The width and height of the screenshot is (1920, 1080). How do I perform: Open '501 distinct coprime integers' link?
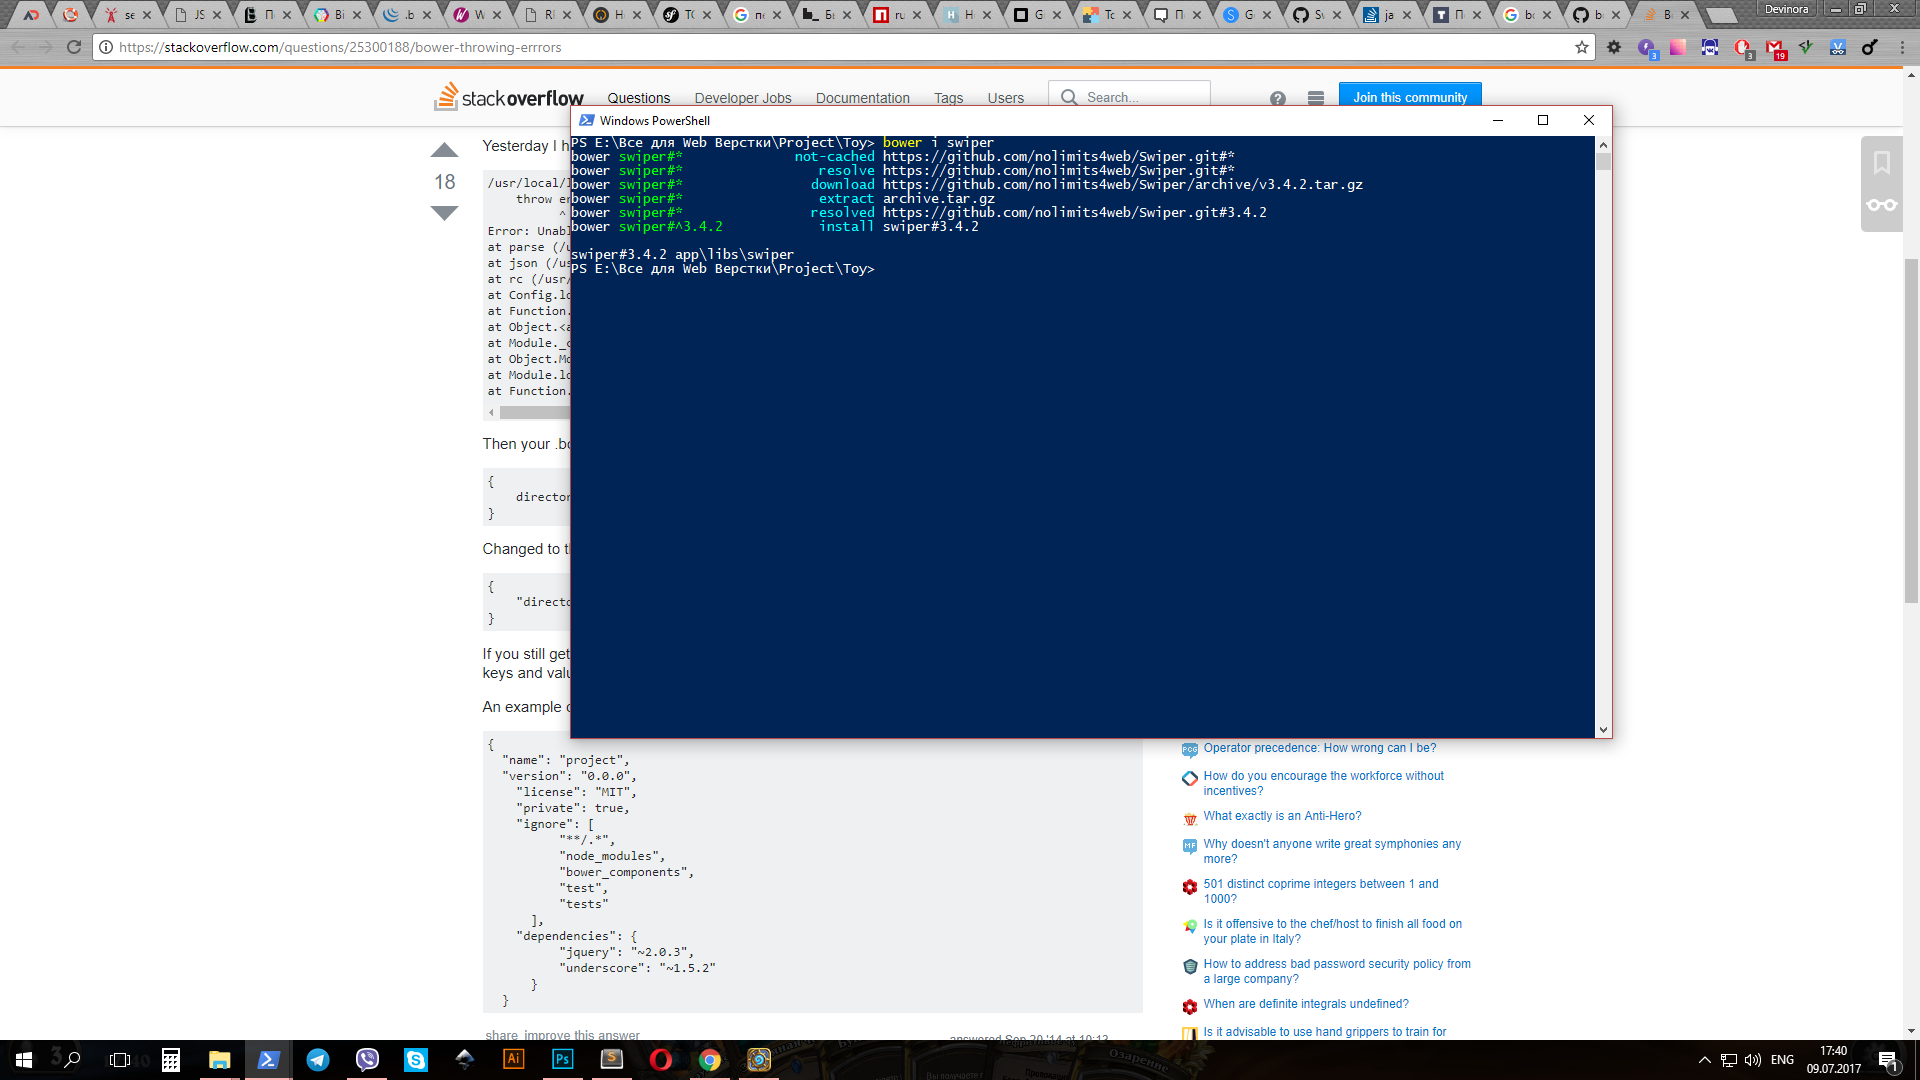click(1320, 891)
